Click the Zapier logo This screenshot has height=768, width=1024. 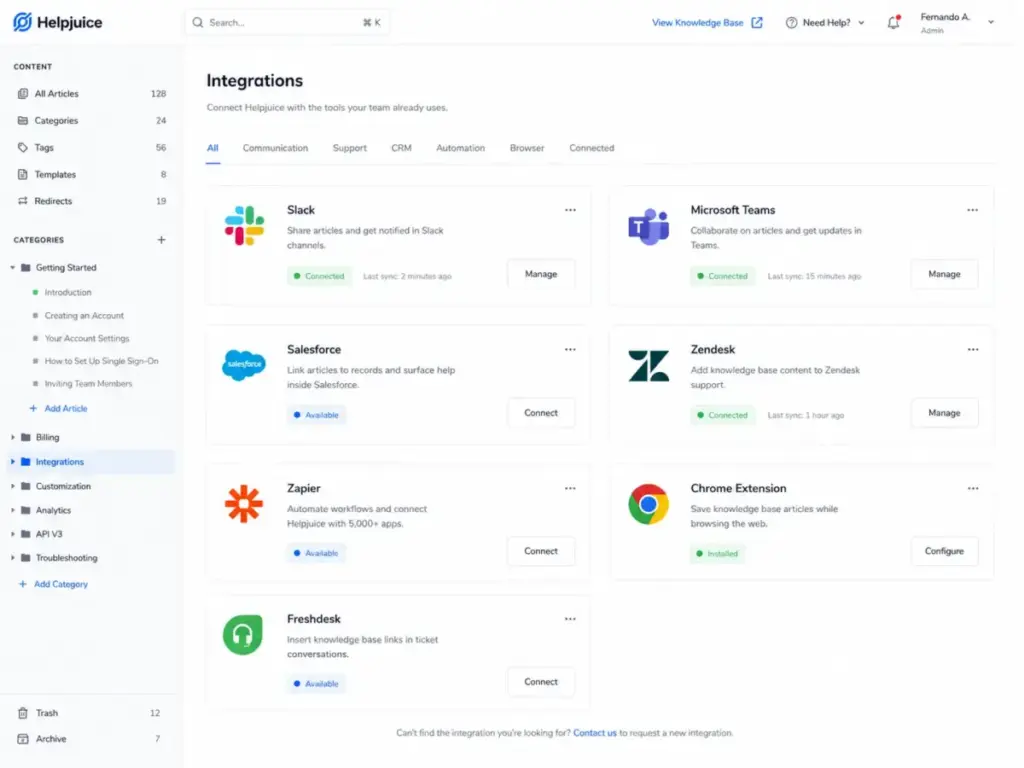tap(244, 504)
